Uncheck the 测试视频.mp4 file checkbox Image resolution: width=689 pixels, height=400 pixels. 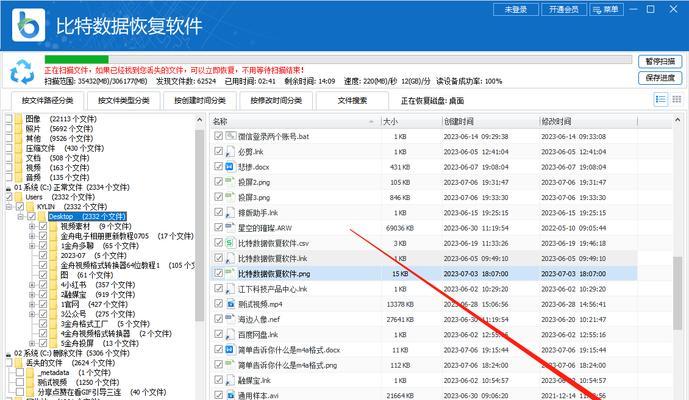click(x=218, y=303)
